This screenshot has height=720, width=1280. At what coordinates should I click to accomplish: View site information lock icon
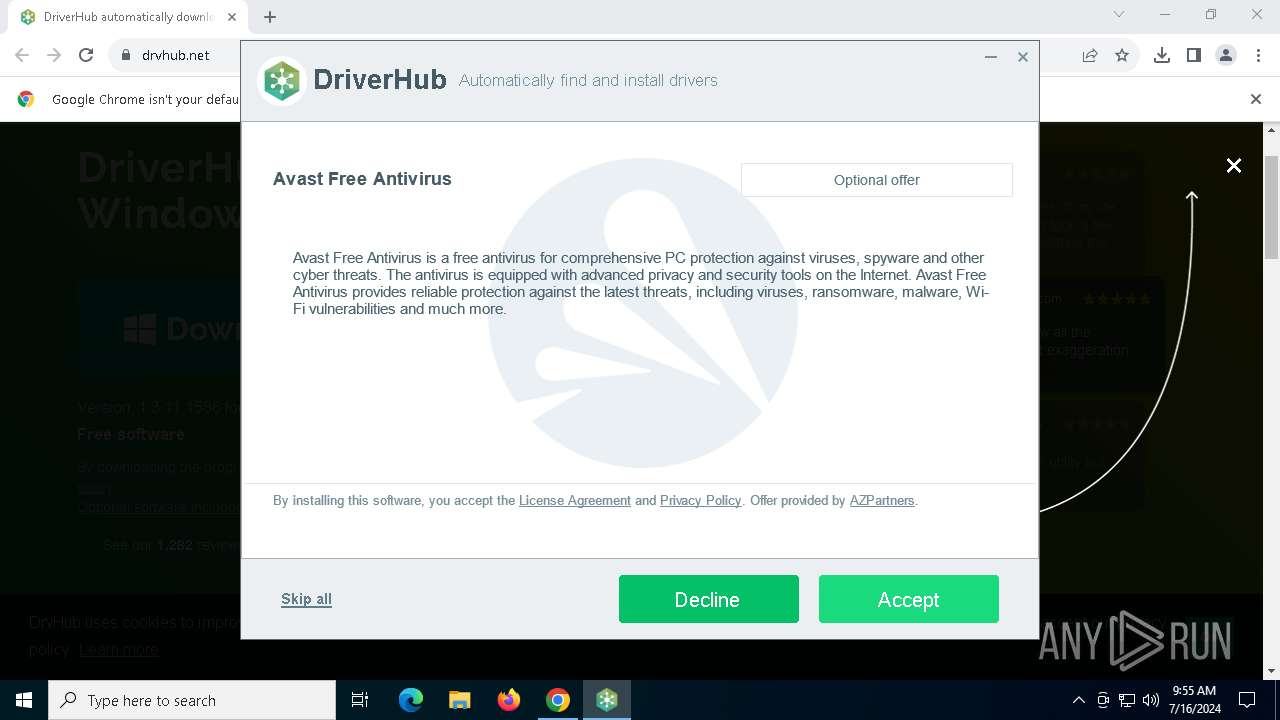(125, 55)
